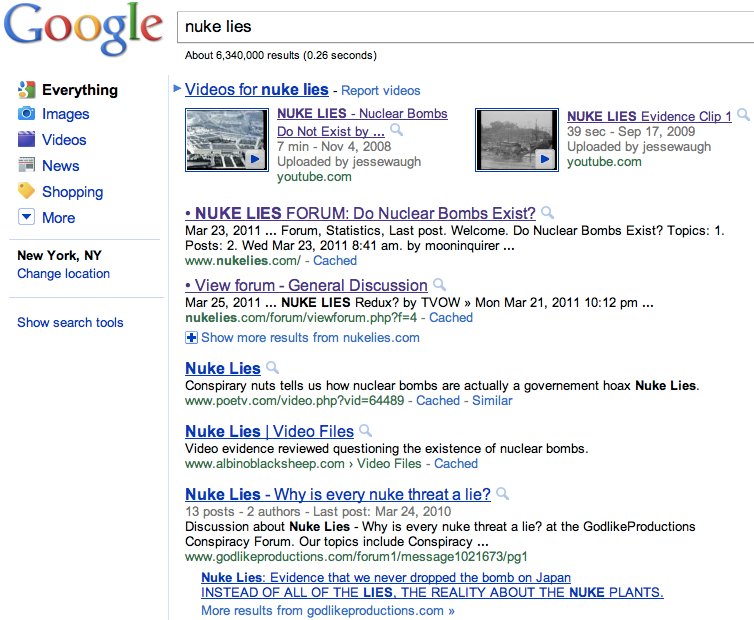The height and width of the screenshot is (620, 754).
Task: Click youtube.com under the Evidence Clip 1 video
Action: coord(604,162)
